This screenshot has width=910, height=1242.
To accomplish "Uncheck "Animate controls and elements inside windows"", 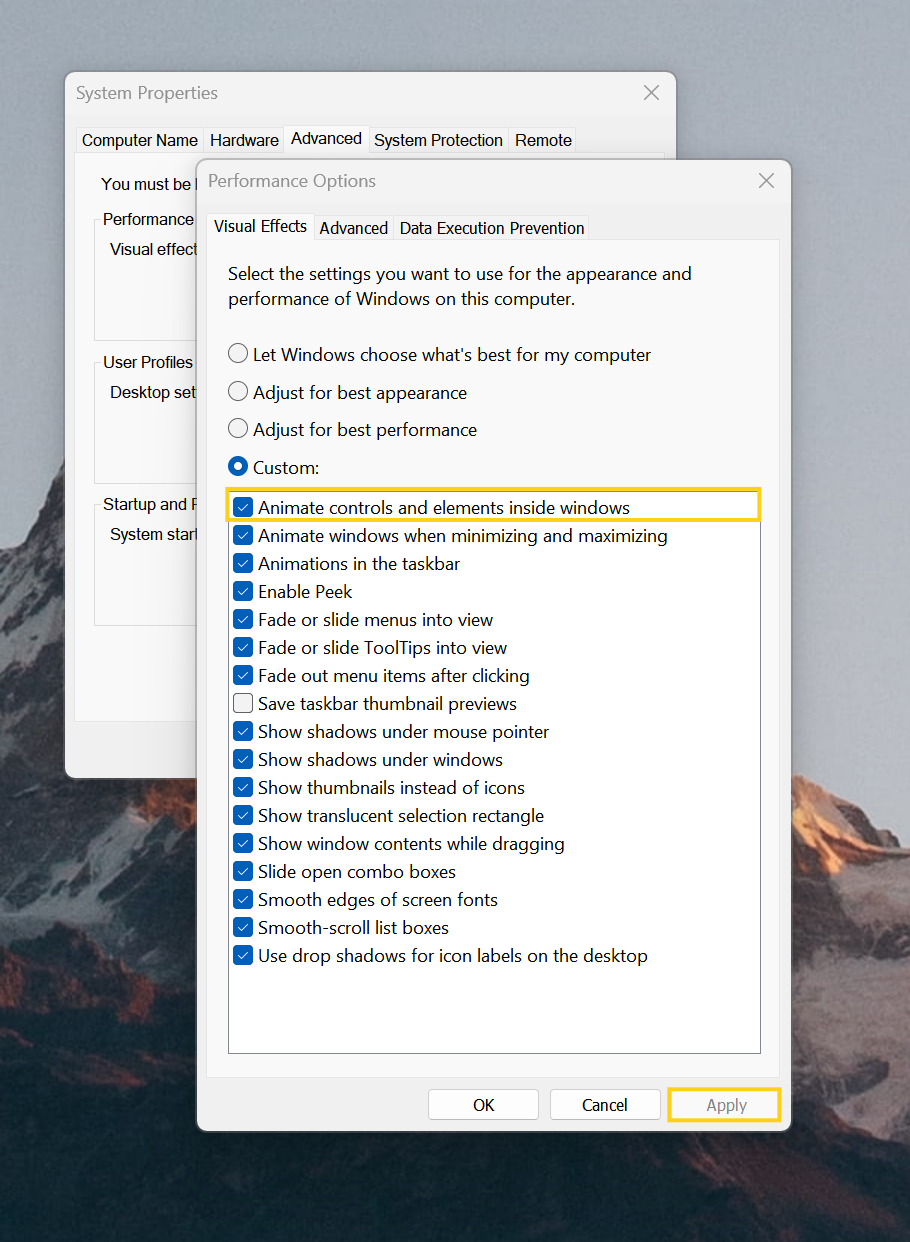I will tap(242, 507).
